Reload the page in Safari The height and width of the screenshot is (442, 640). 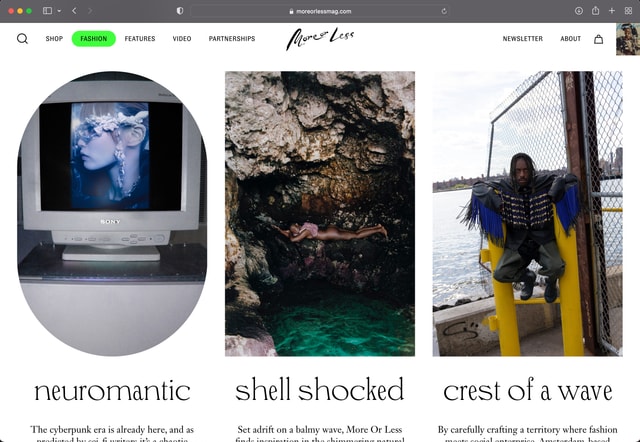point(443,10)
